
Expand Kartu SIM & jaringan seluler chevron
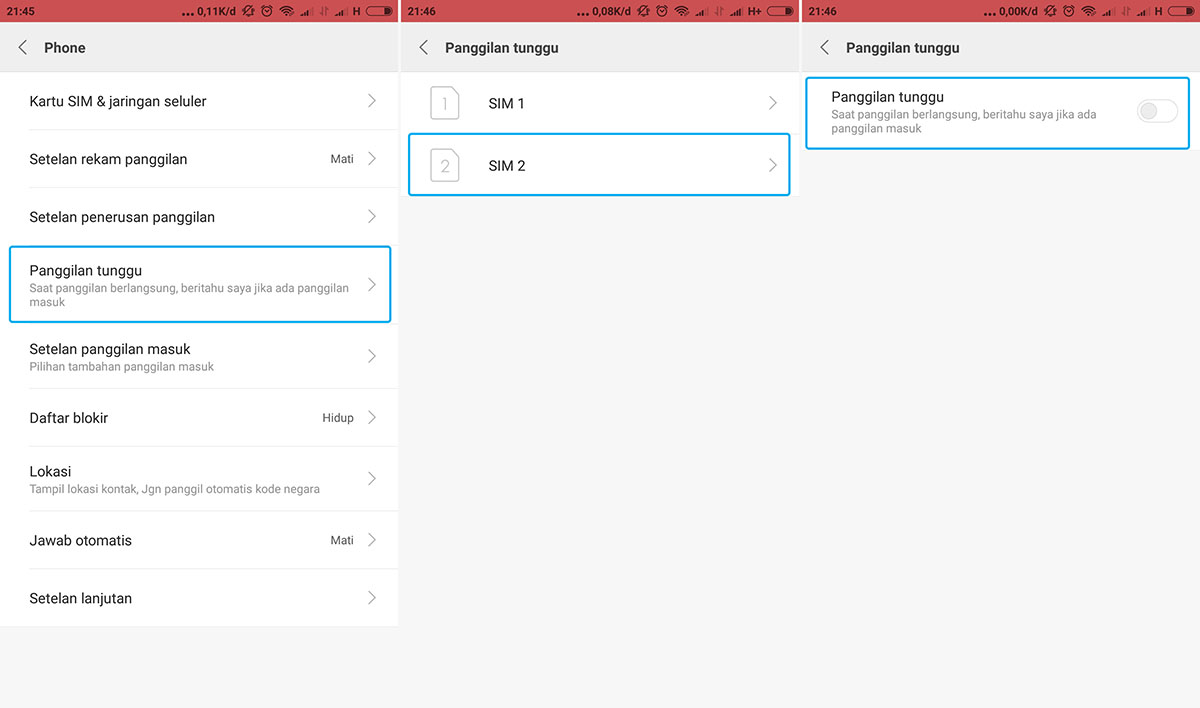pos(371,101)
